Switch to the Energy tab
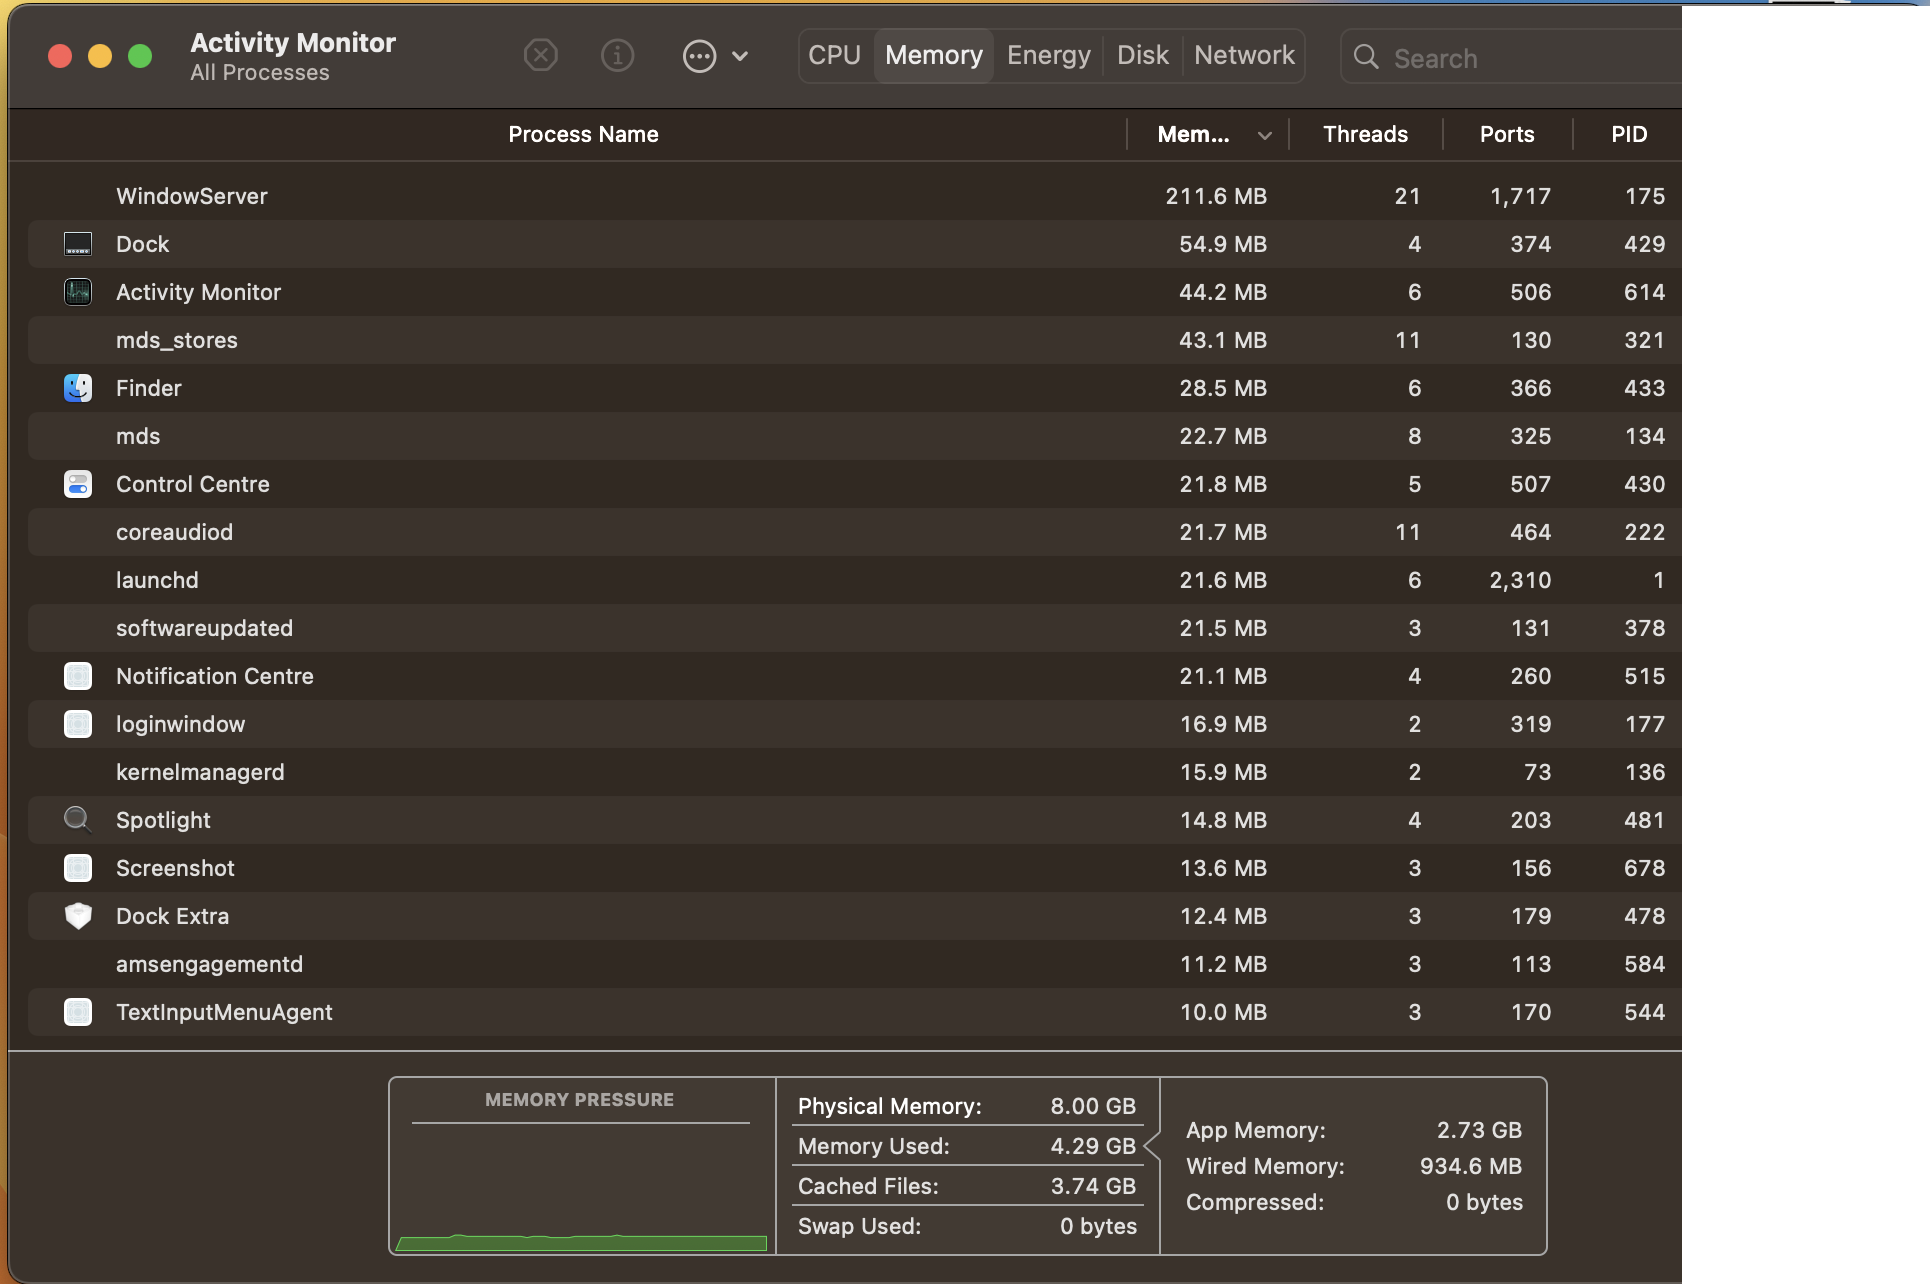Screen dimensions: 1930x1284 pos(1048,55)
